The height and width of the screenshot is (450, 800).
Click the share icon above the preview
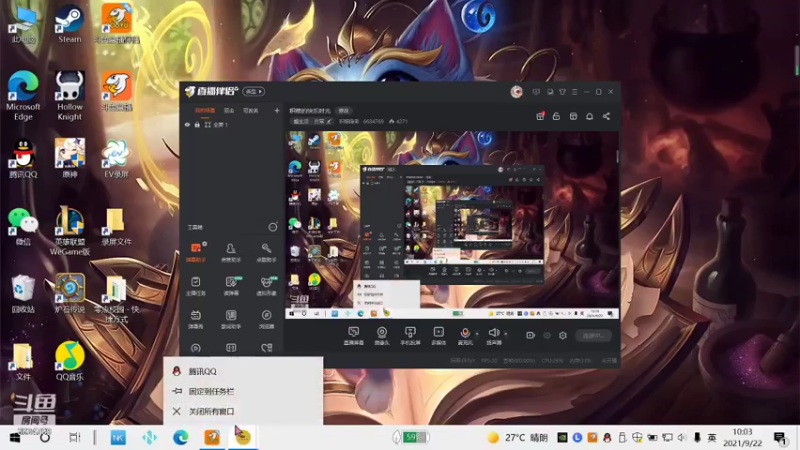[606, 116]
